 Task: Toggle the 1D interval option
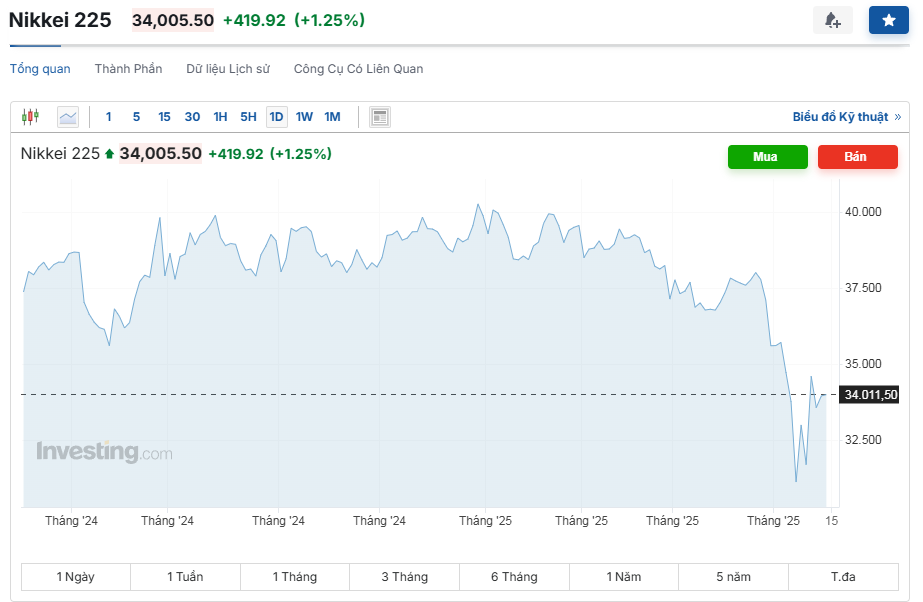click(x=276, y=117)
